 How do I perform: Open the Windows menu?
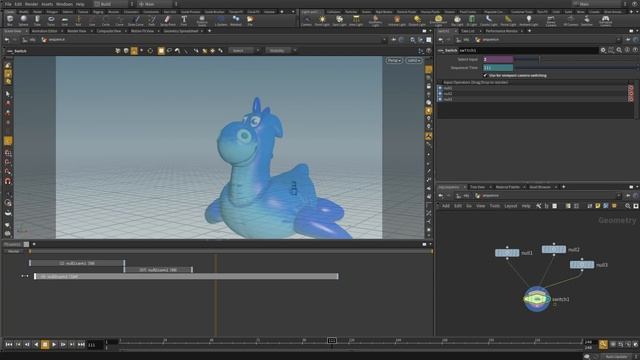[x=64, y=4]
